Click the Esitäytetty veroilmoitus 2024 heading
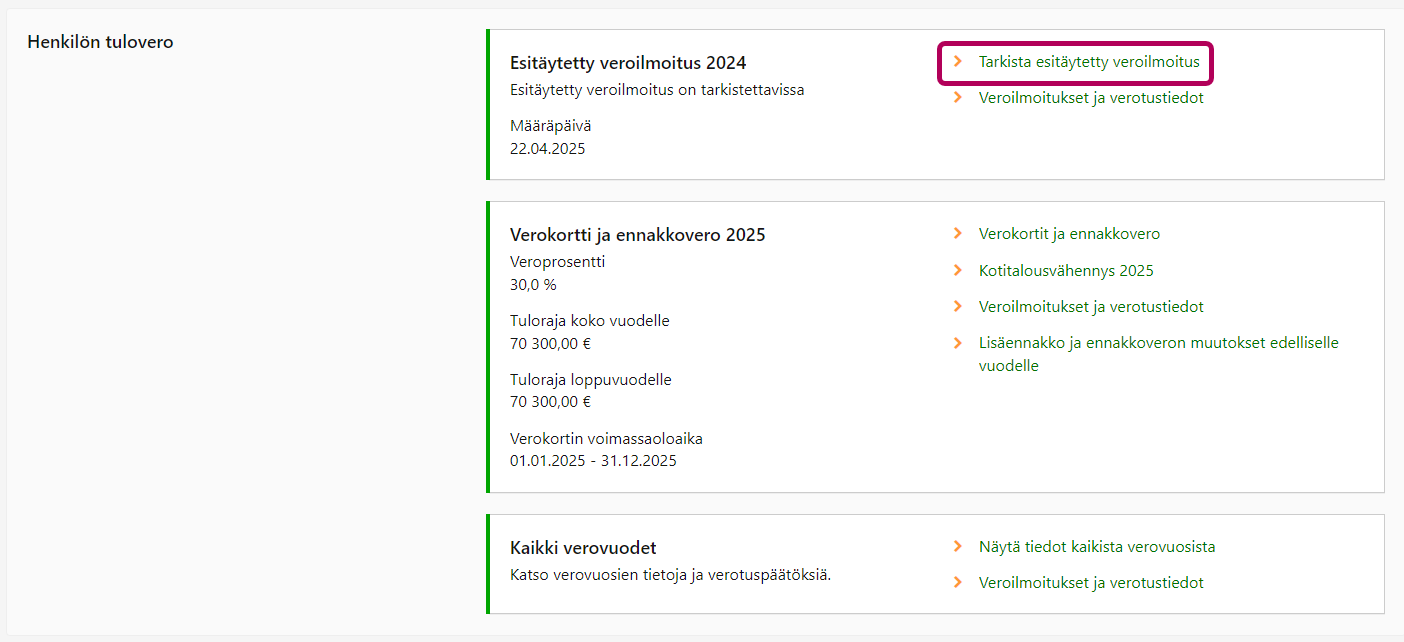 tap(628, 63)
